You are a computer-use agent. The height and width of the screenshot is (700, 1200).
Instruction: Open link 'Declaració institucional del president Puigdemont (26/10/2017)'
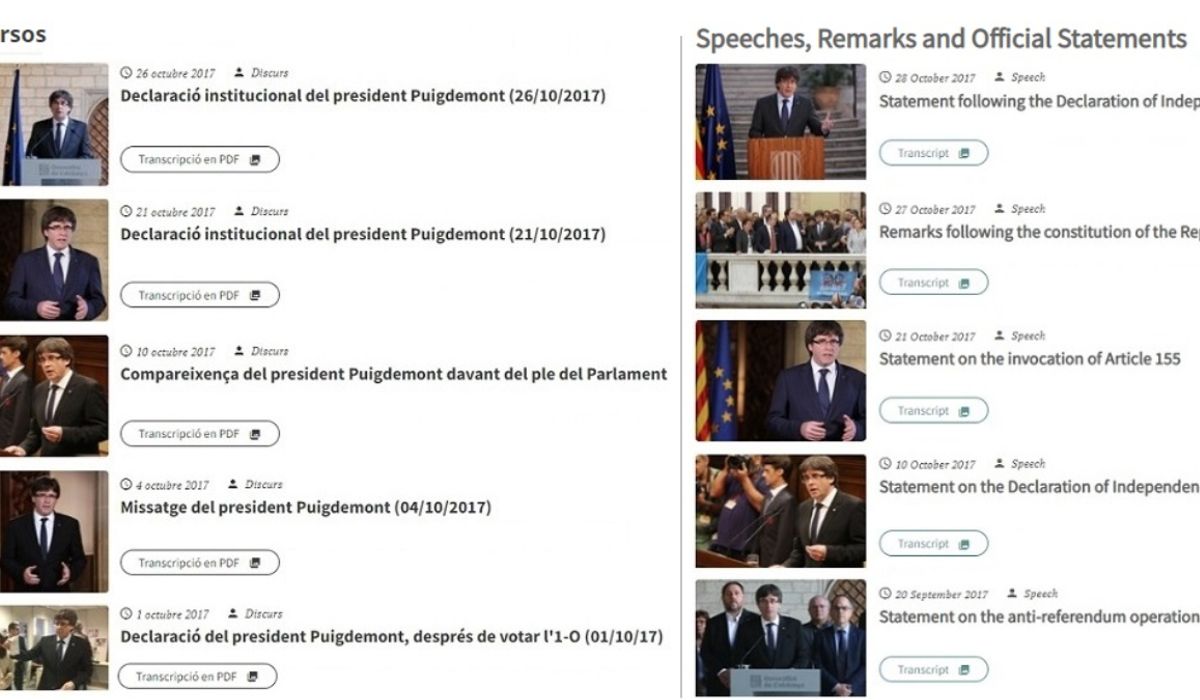coord(363,96)
